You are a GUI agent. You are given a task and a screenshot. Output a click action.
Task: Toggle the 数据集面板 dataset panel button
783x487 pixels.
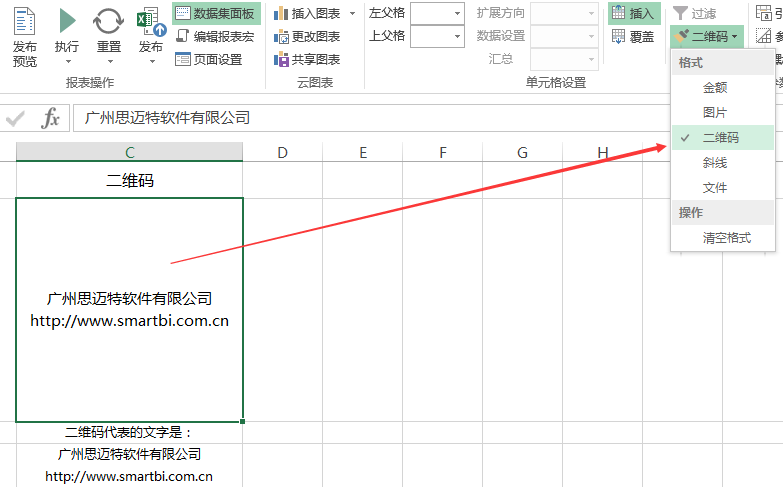216,13
